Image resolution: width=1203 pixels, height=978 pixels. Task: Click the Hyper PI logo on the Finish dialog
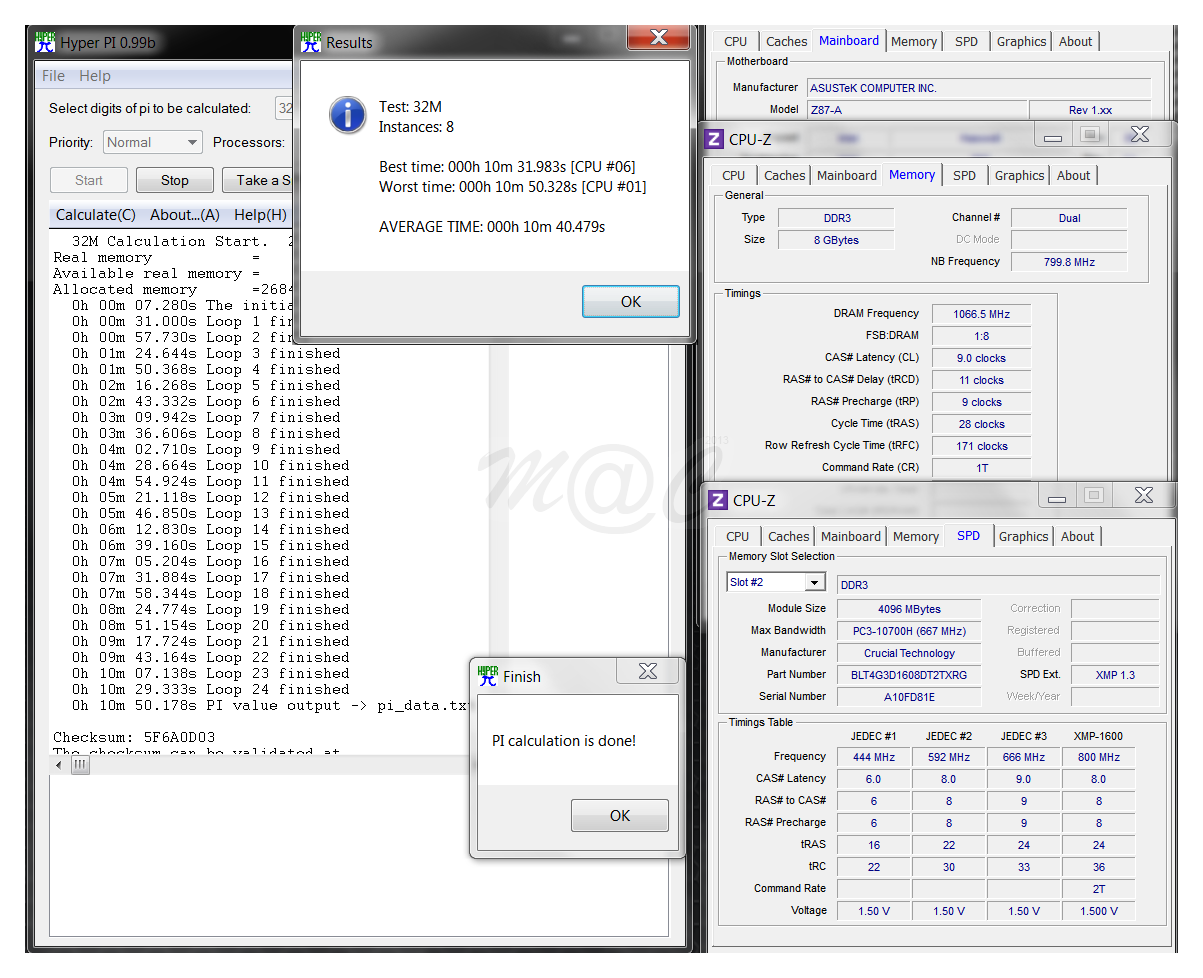(x=487, y=677)
